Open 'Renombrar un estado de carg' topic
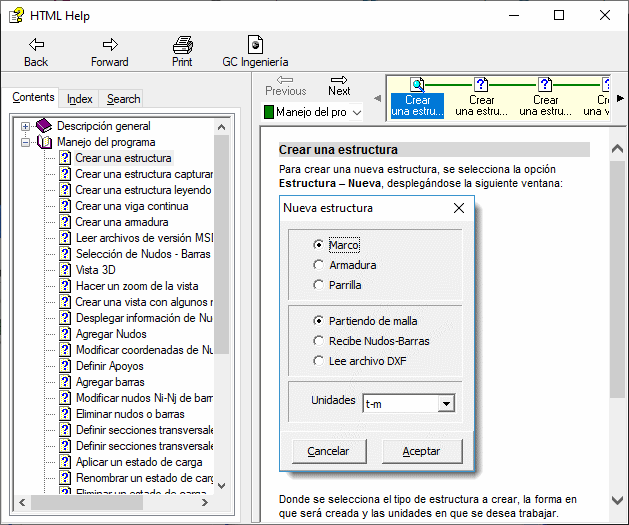This screenshot has width=629, height=525. [144, 478]
